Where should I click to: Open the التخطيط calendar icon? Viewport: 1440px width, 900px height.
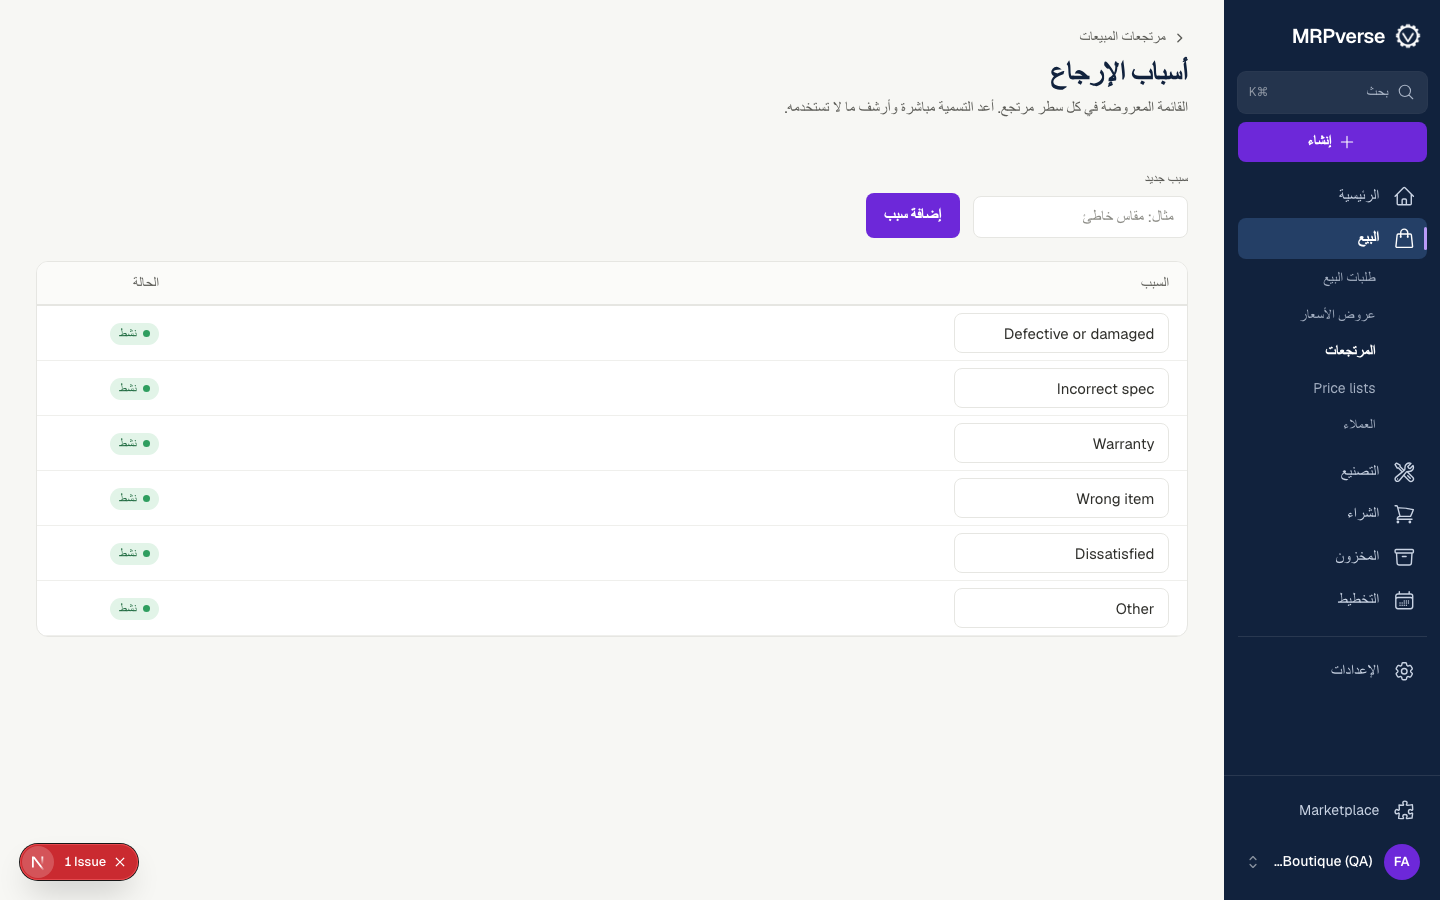pyautogui.click(x=1404, y=600)
